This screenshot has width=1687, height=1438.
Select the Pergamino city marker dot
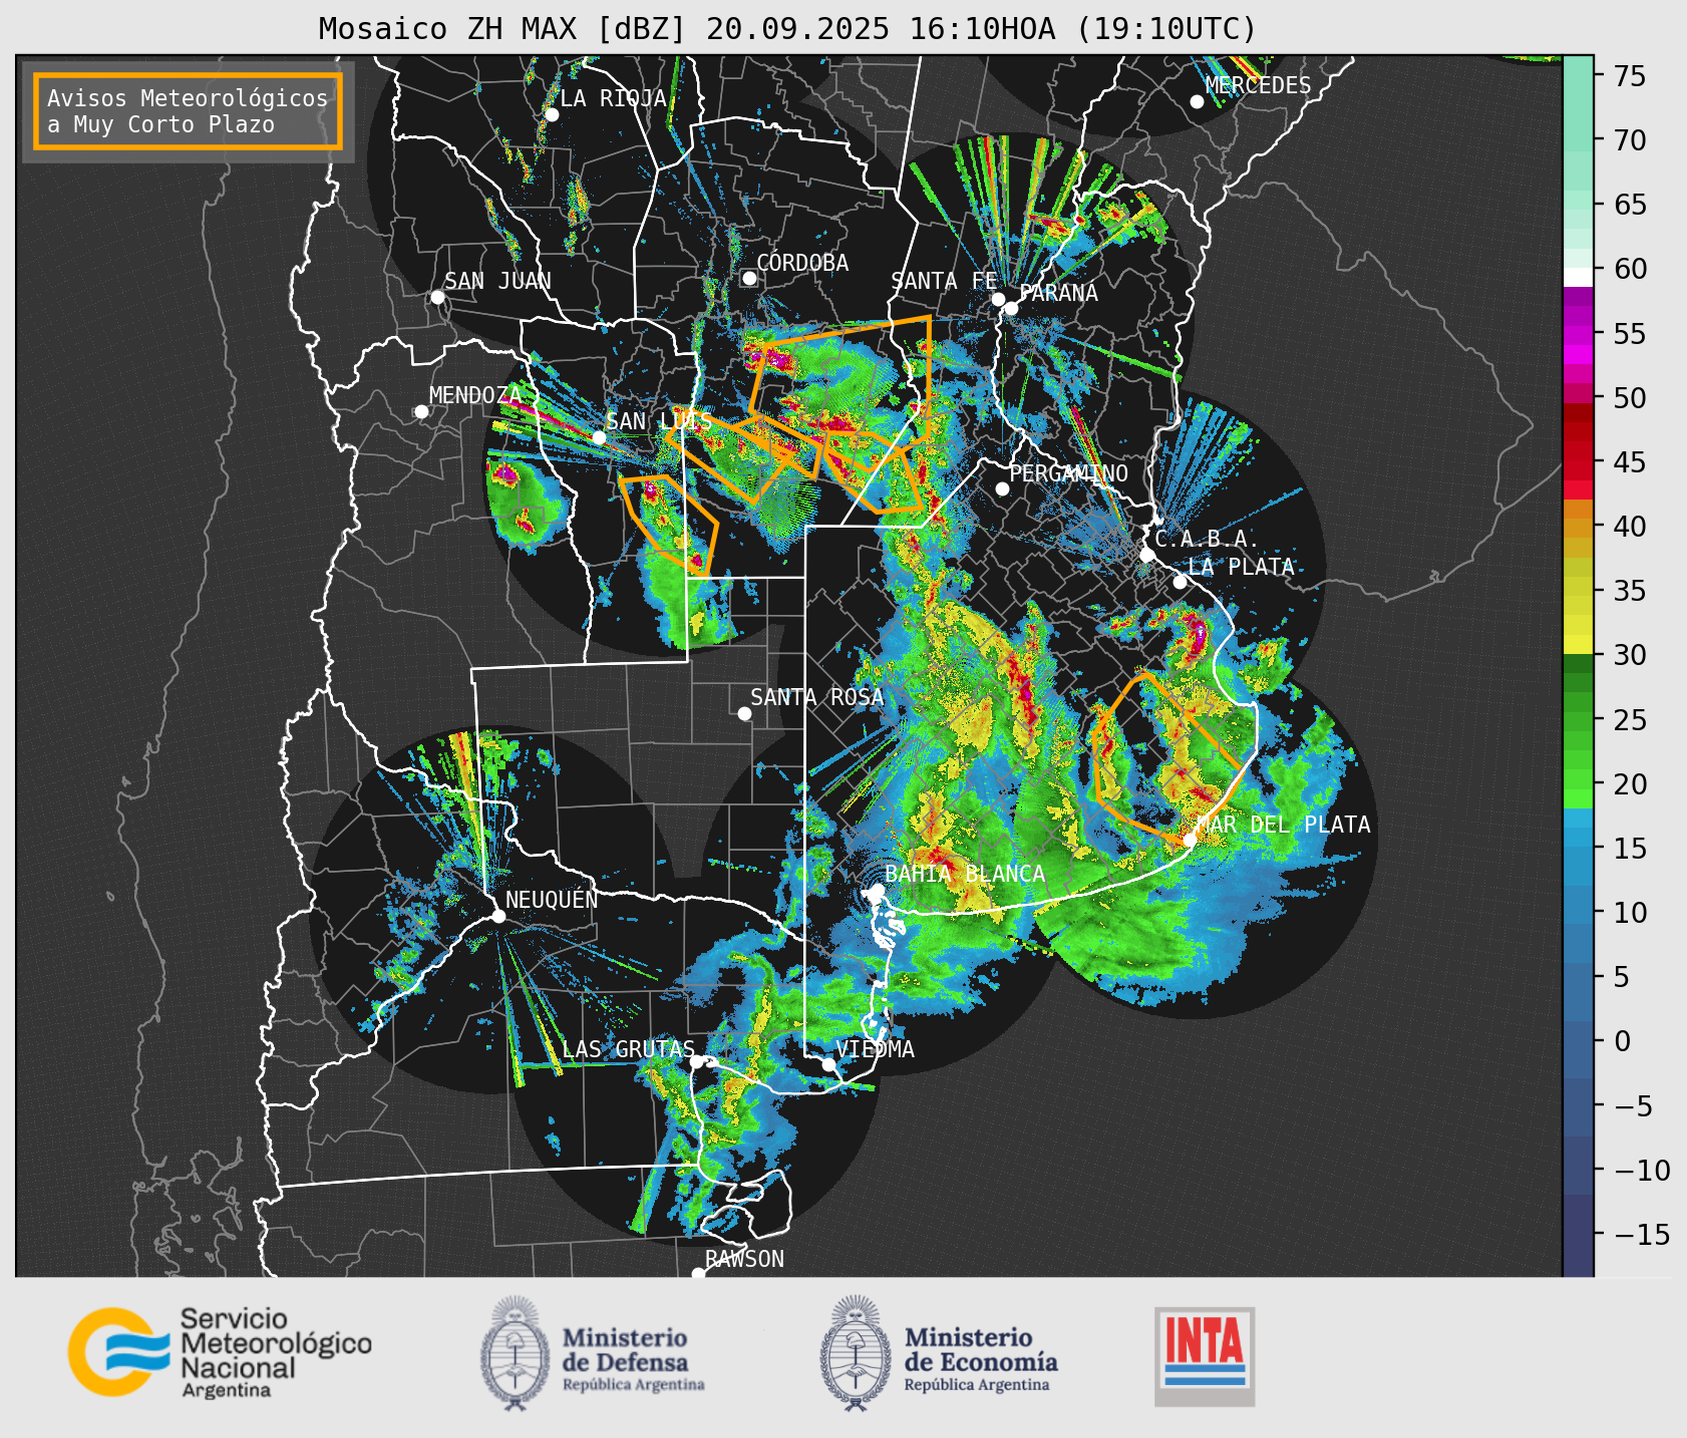click(1002, 489)
